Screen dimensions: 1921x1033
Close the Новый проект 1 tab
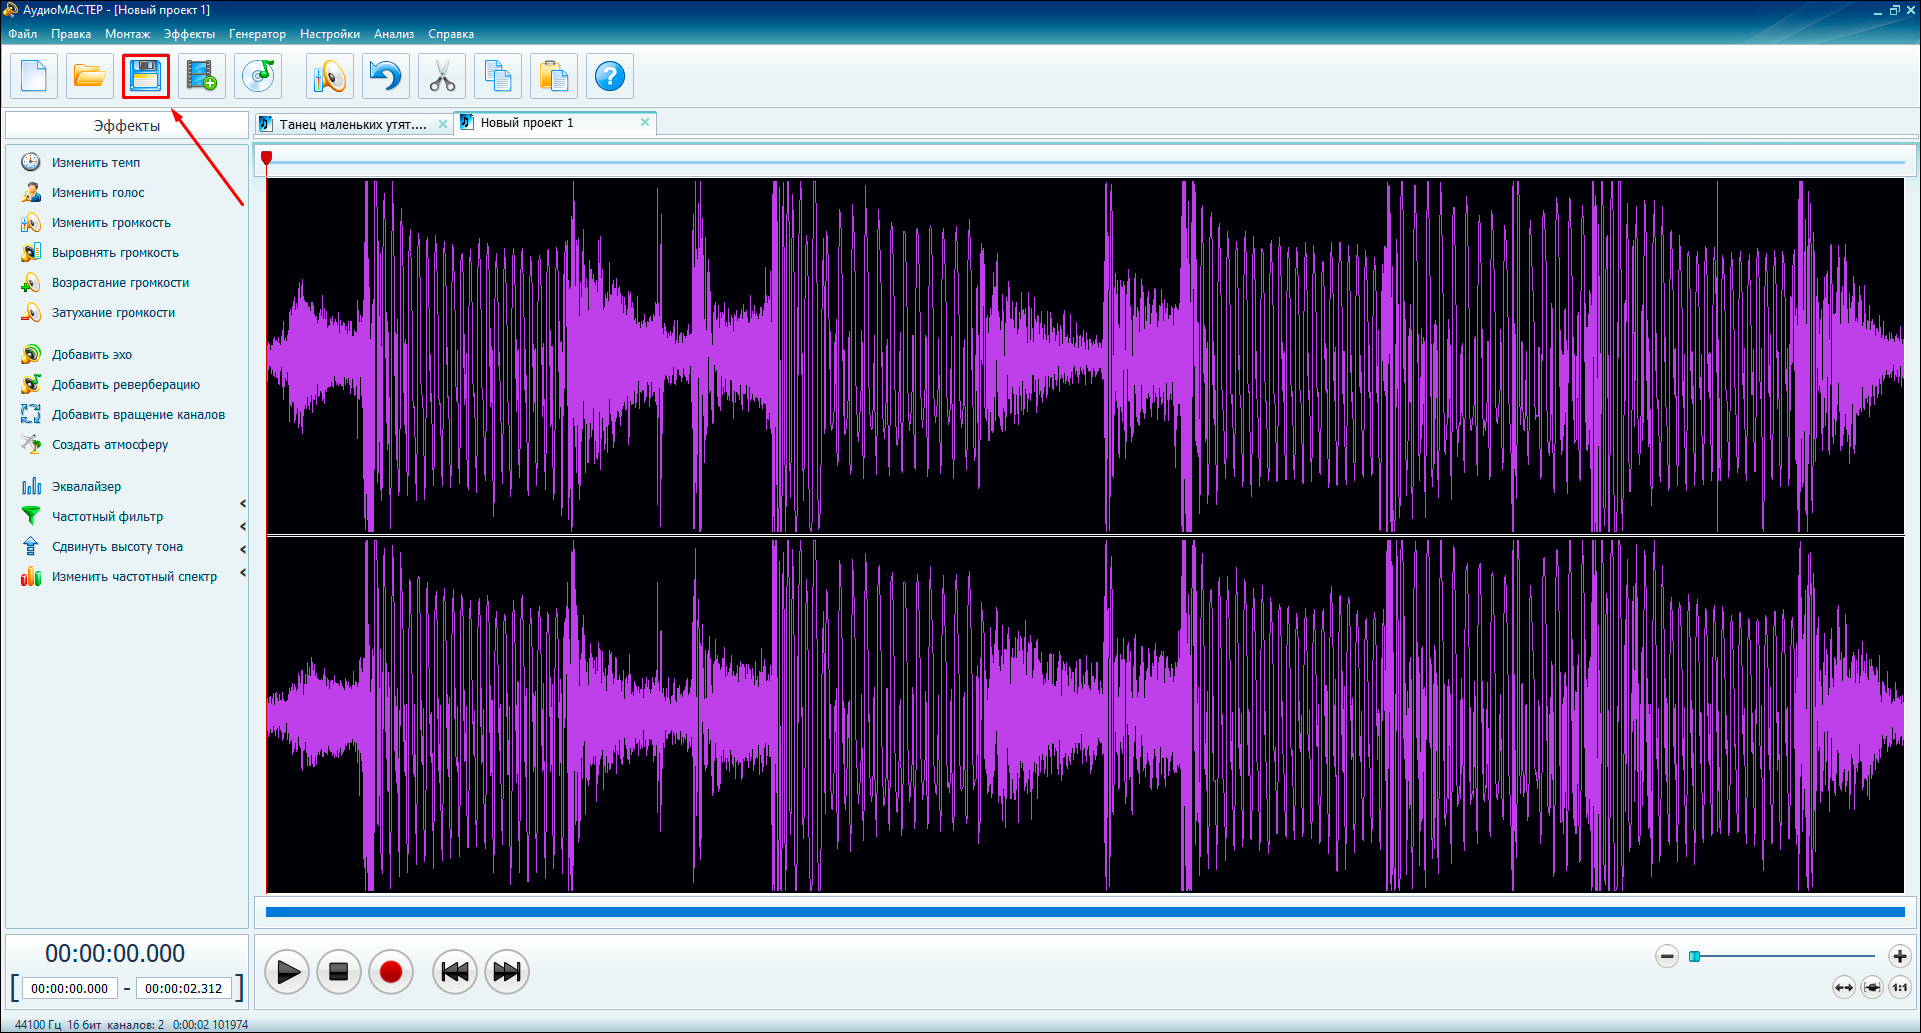pyautogui.click(x=645, y=122)
